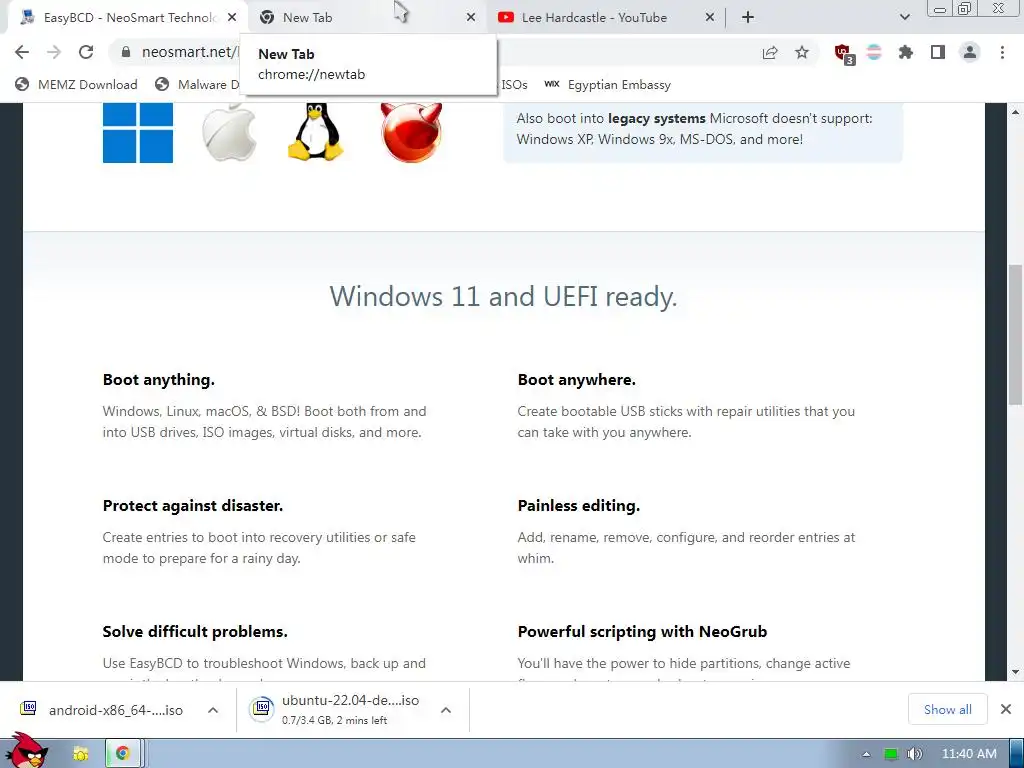Click the Linux Tux penguin image
Screen dimensions: 1024x768
315,131
